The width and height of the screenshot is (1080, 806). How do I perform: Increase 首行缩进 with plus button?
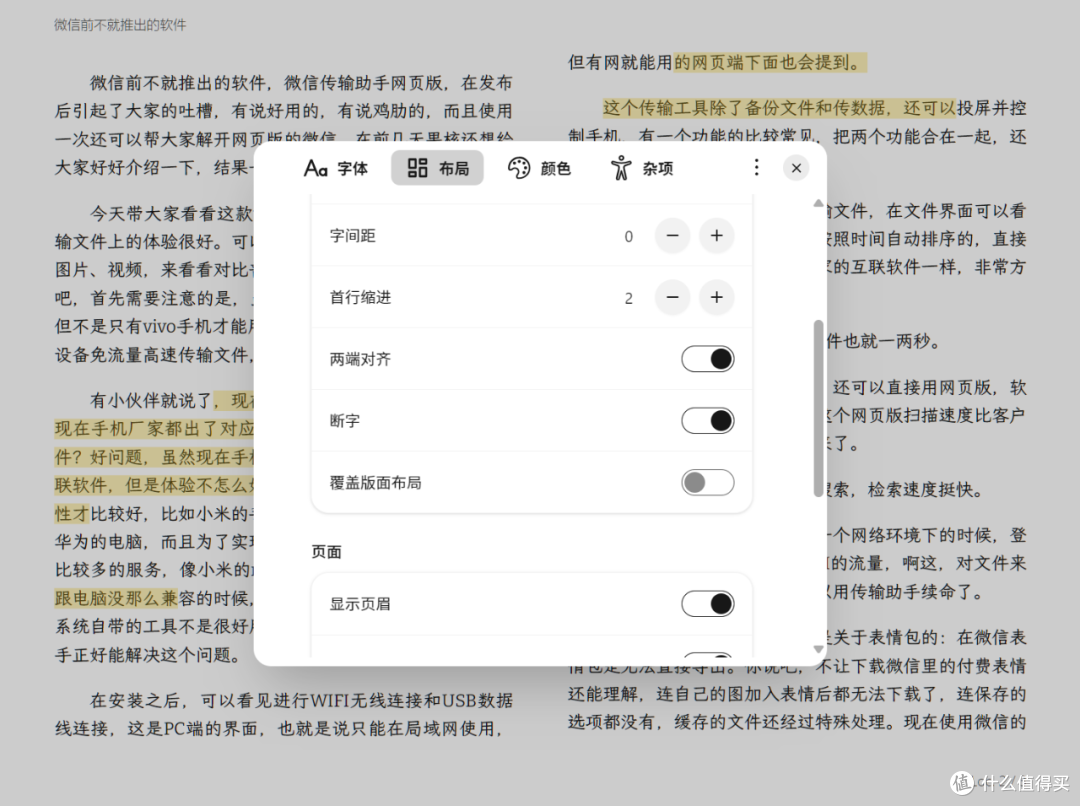click(716, 297)
